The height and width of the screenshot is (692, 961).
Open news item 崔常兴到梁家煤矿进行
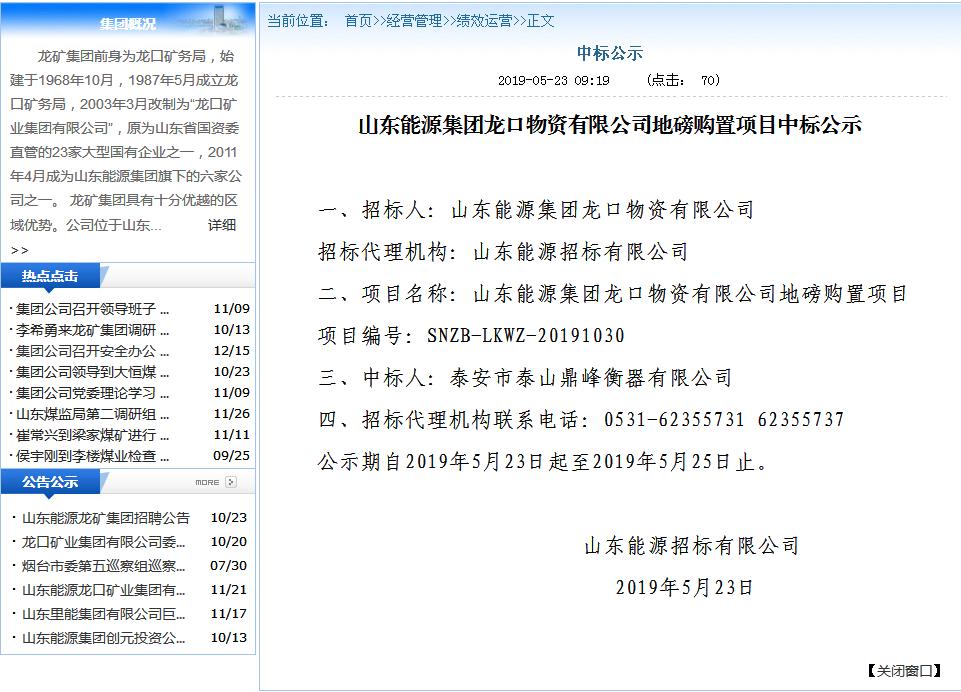coord(93,435)
